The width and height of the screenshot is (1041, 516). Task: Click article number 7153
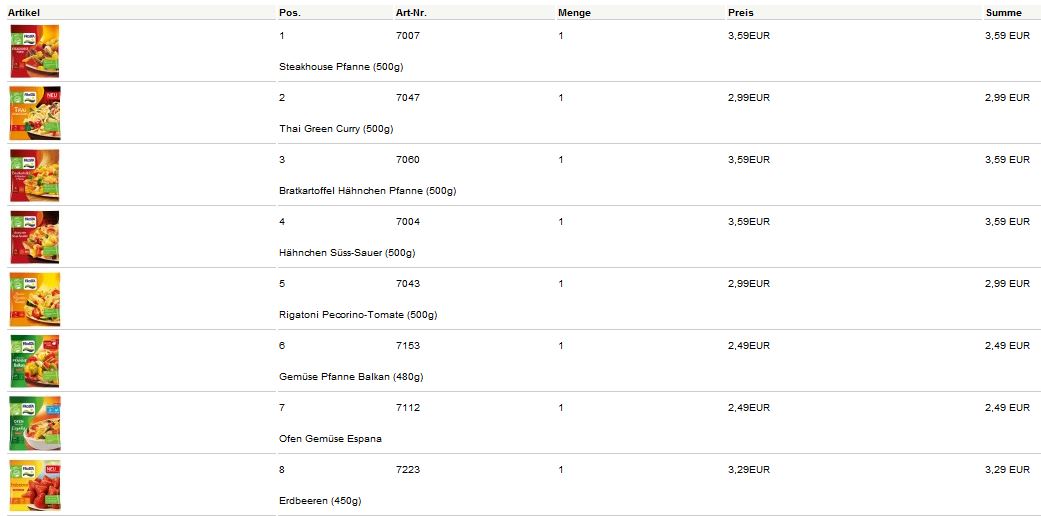pos(408,346)
